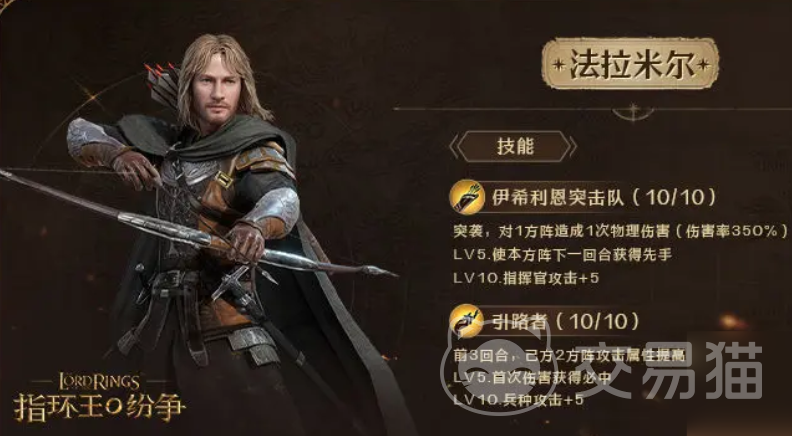Click the 引路者 (10/10) skill title

pos(566,321)
